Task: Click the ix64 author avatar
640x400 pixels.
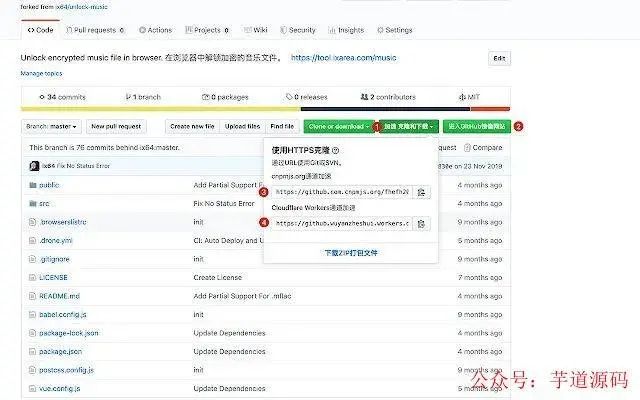Action: pos(35,166)
